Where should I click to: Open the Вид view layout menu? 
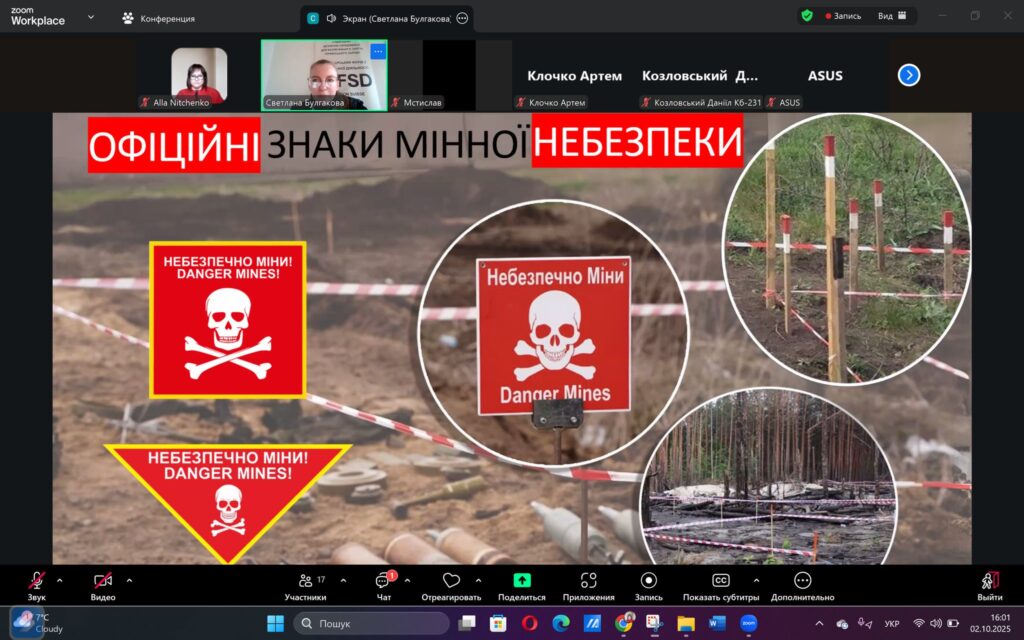[x=891, y=16]
